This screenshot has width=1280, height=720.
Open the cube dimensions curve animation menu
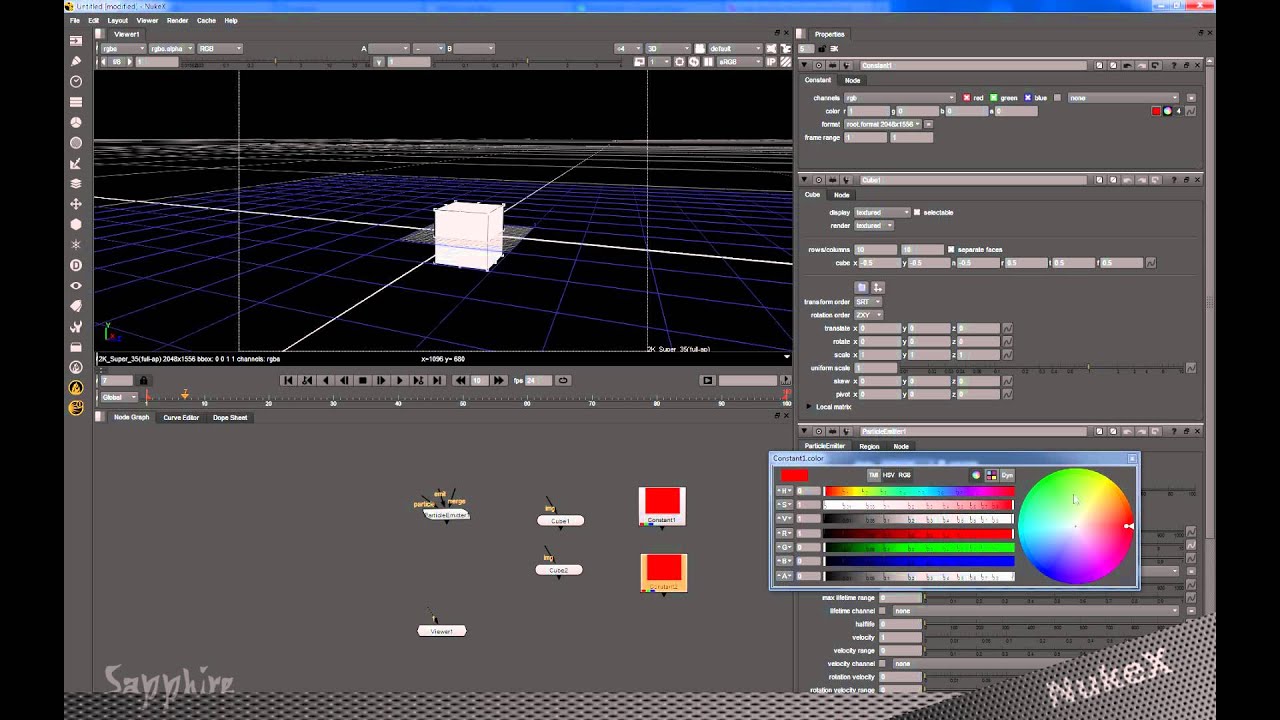[x=1151, y=263]
